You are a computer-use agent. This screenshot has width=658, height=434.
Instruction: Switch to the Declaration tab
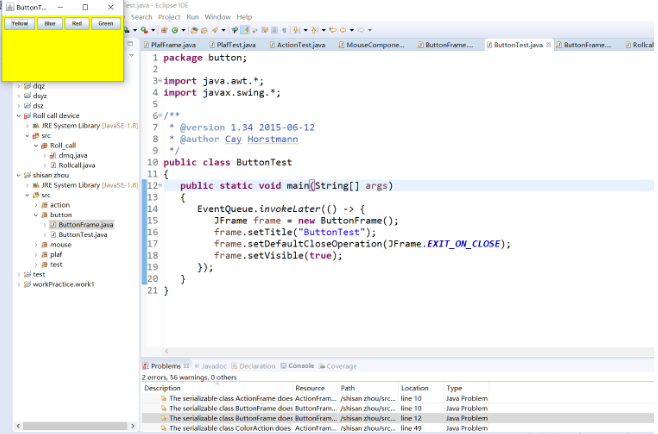[253, 366]
